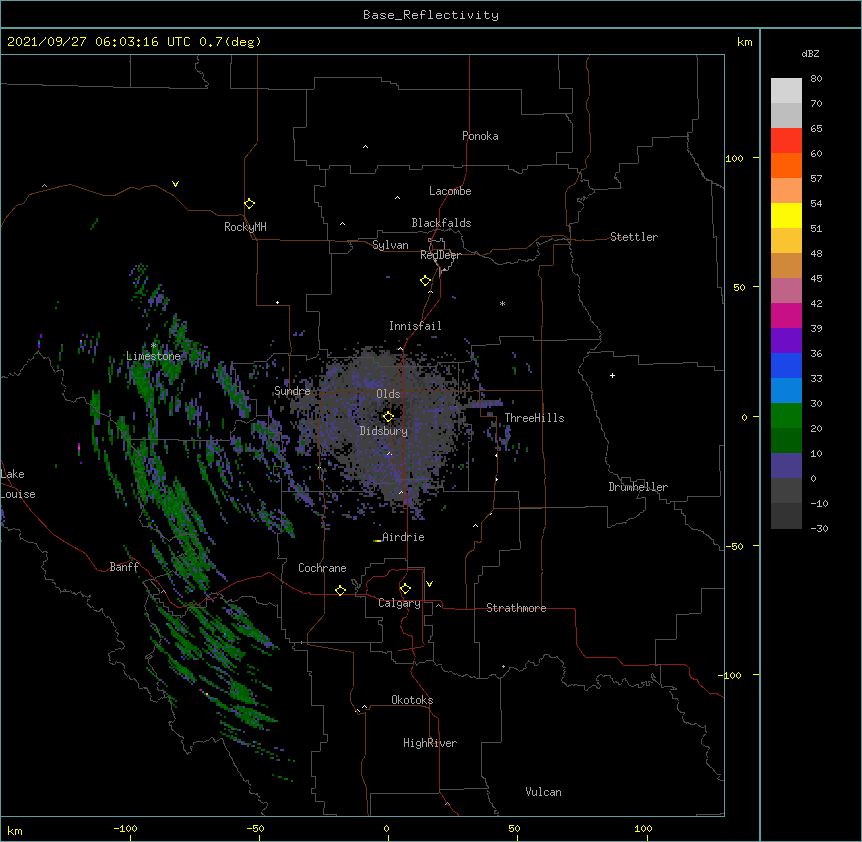Click the red 65 dBZ legend swatch
Screen dimensions: 862x842
tap(786, 141)
